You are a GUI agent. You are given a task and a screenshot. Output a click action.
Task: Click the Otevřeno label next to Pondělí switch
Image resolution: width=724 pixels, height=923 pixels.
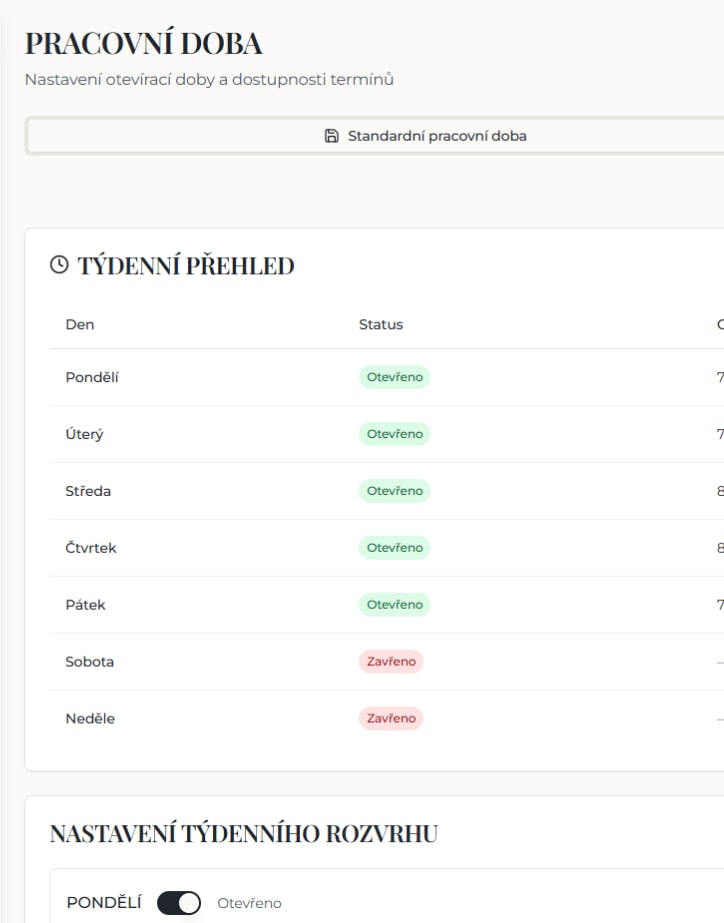click(x=249, y=904)
